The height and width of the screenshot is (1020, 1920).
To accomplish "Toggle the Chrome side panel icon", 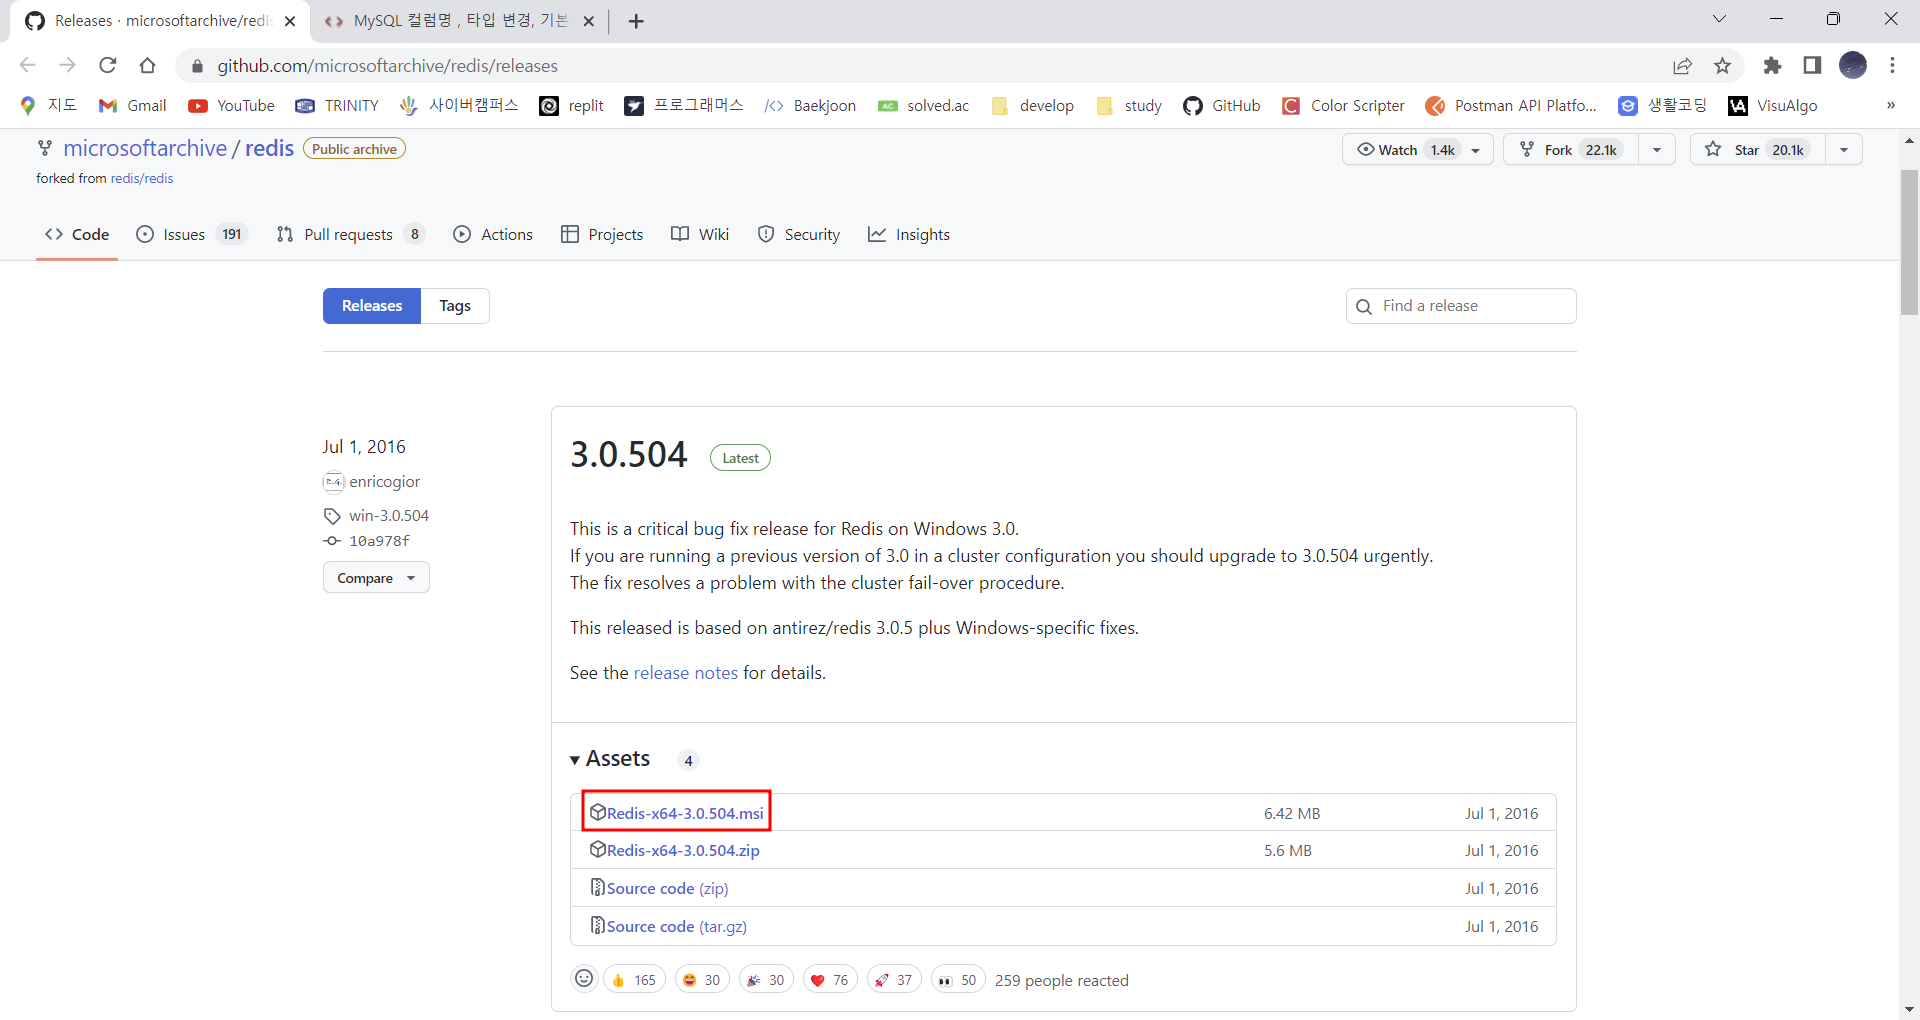I will pyautogui.click(x=1812, y=65).
